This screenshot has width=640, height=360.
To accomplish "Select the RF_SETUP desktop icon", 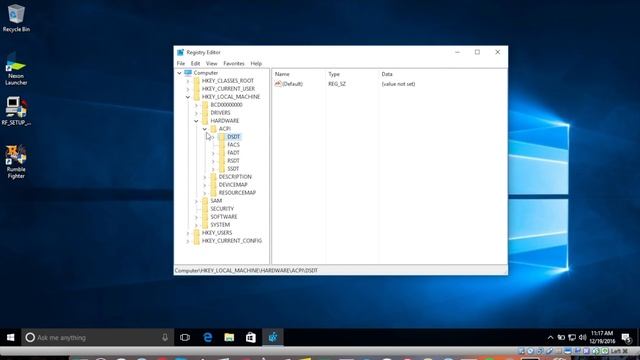I will [16, 111].
